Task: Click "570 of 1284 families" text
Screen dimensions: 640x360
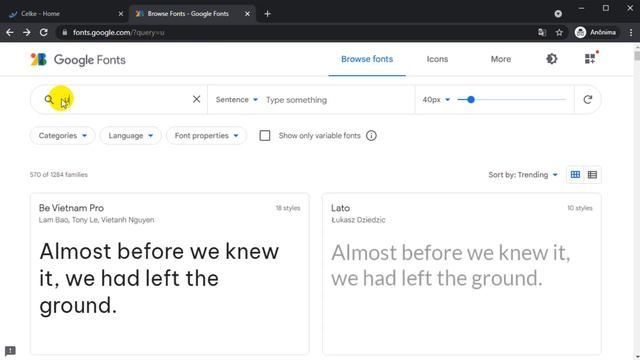Action: (59, 175)
